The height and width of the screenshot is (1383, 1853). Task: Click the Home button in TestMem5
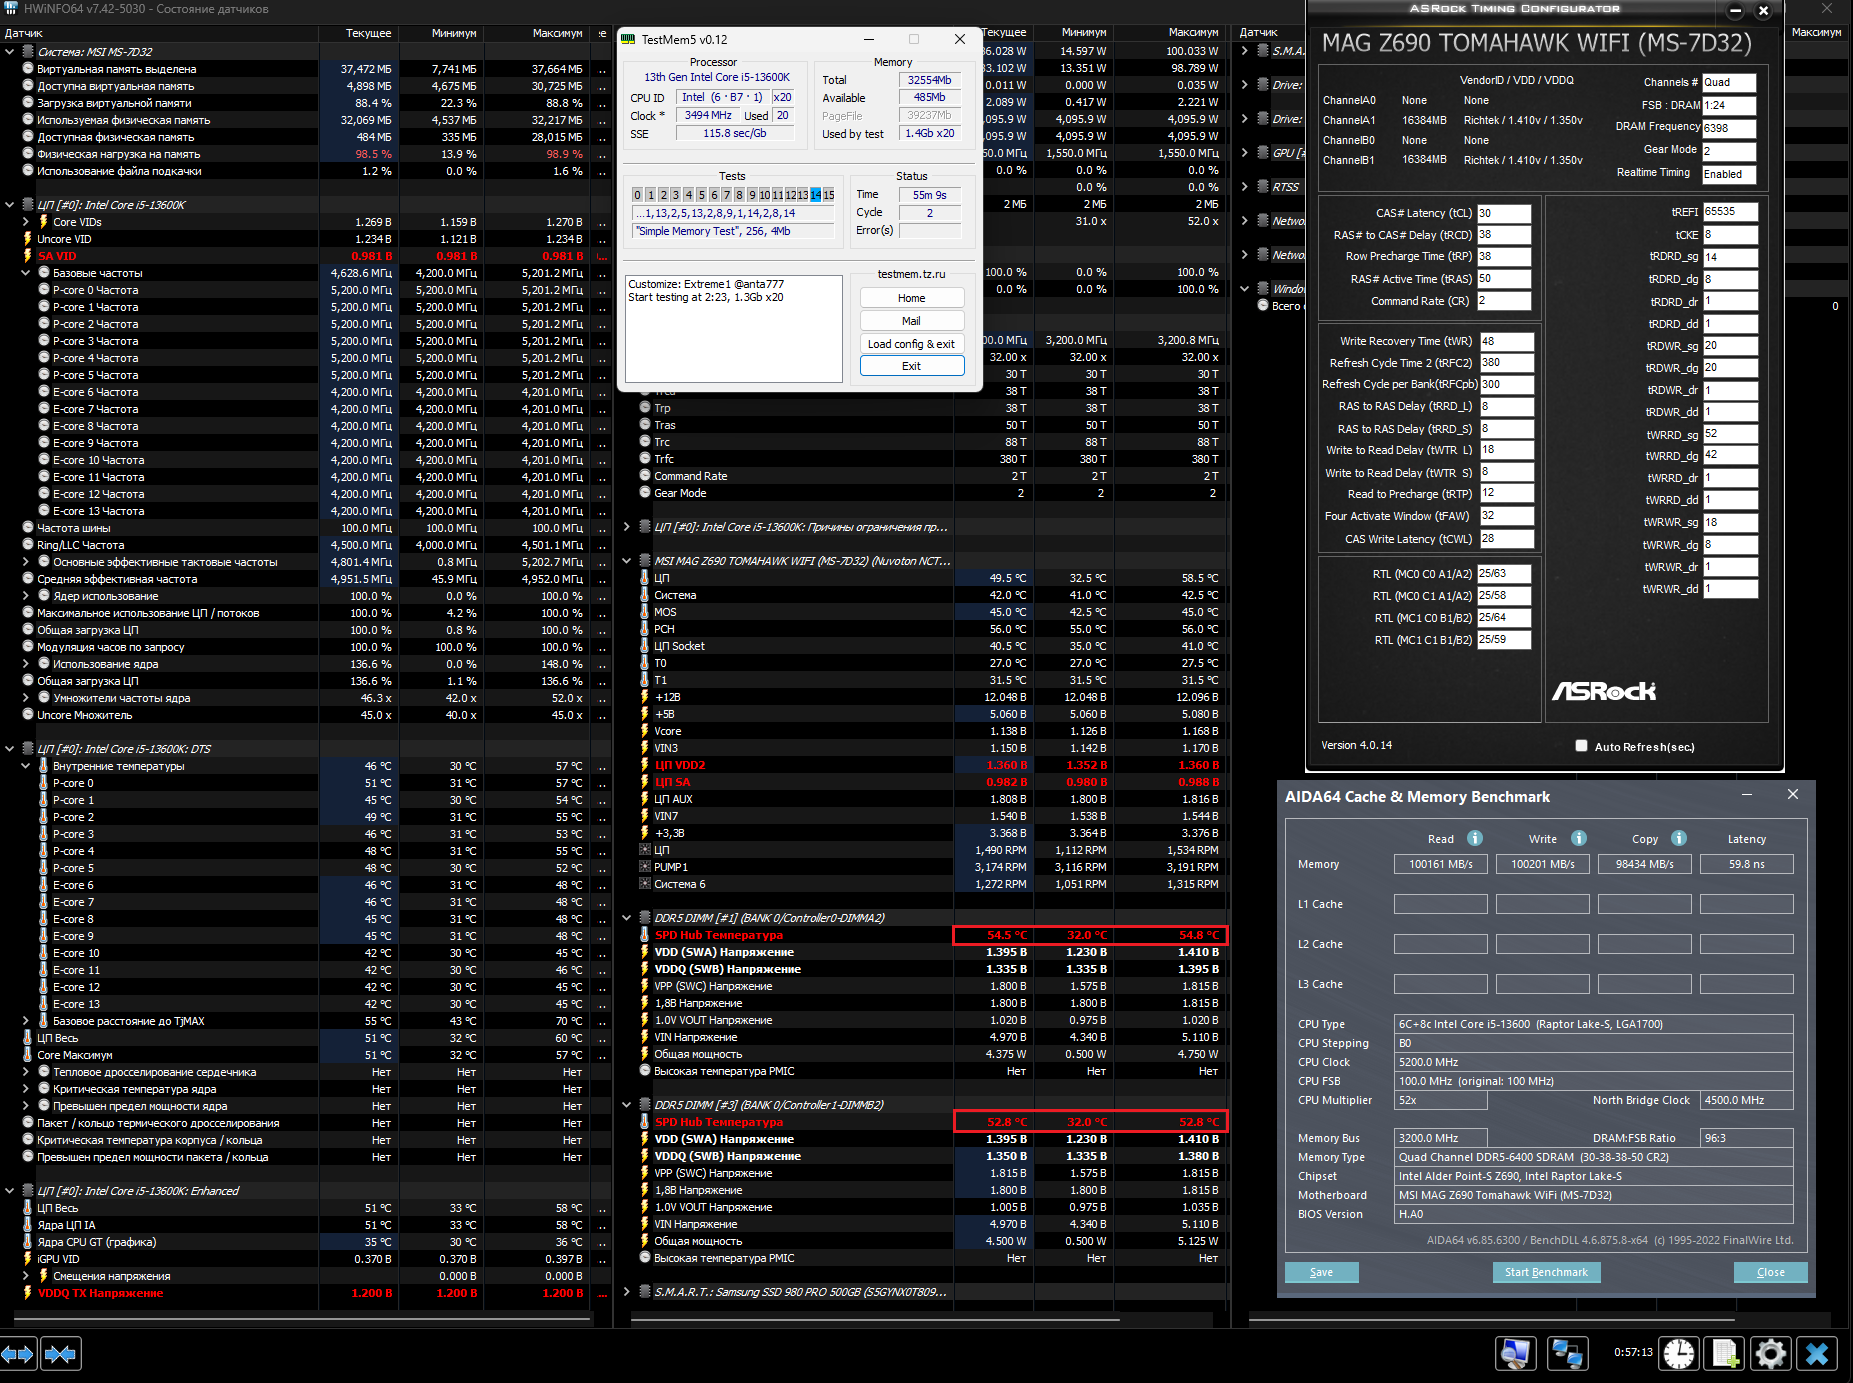pyautogui.click(x=912, y=298)
